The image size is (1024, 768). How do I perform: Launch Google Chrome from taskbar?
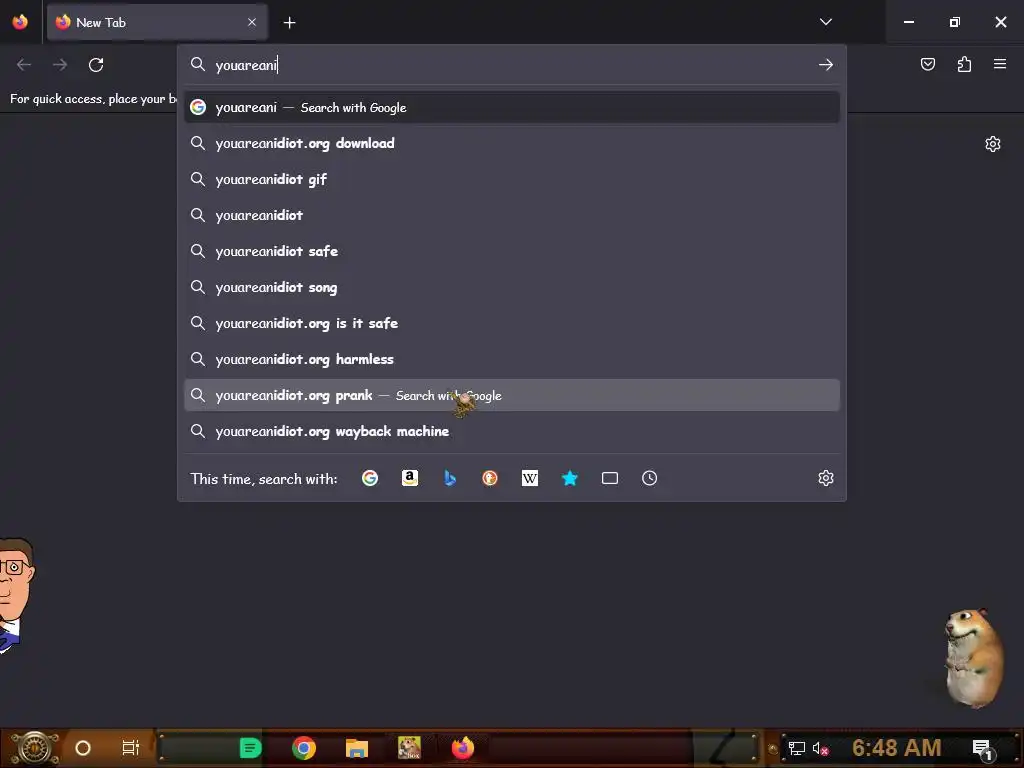point(304,748)
